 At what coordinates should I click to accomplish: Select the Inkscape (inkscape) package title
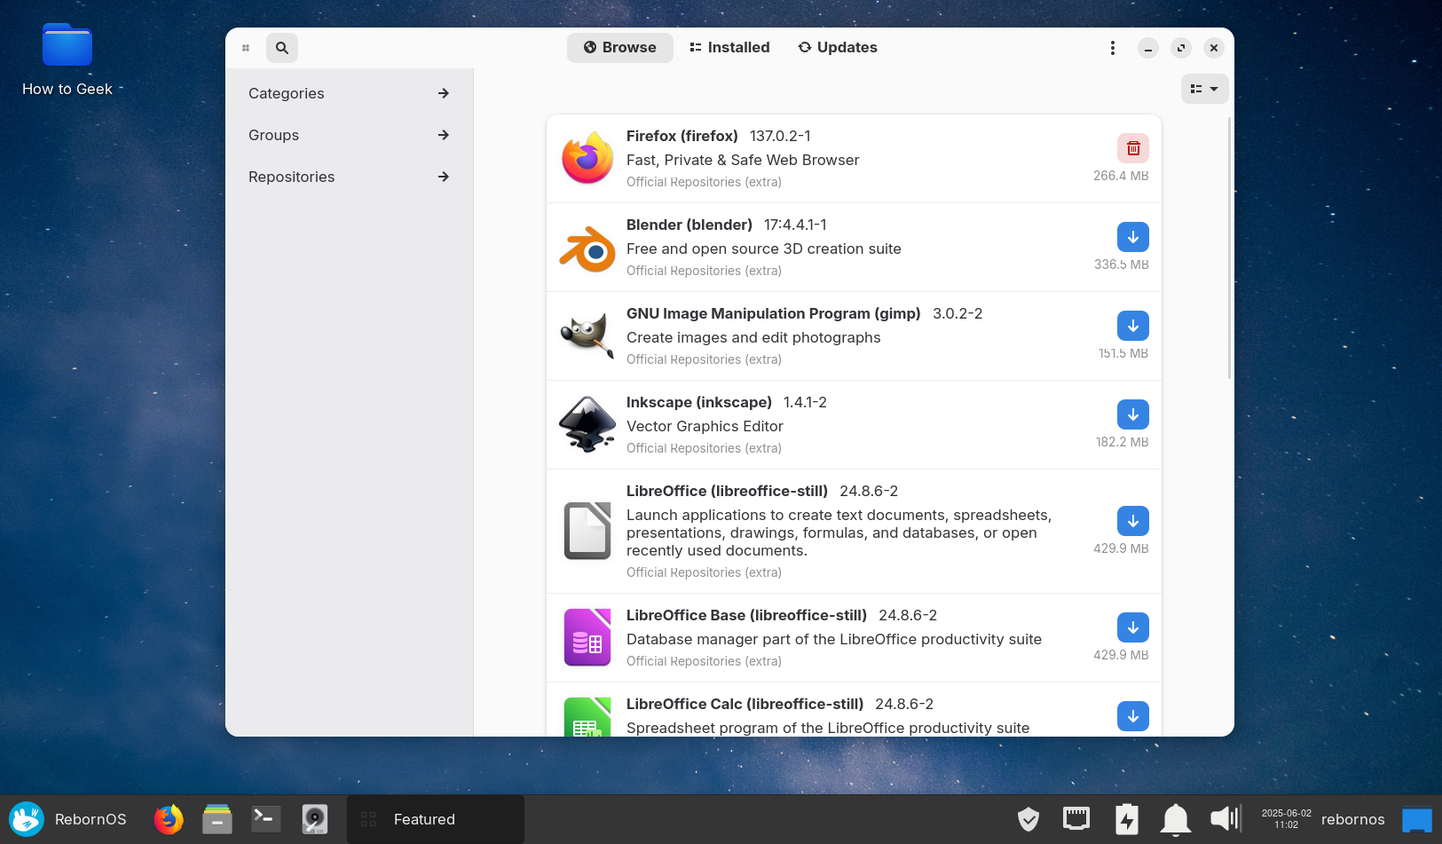point(699,403)
